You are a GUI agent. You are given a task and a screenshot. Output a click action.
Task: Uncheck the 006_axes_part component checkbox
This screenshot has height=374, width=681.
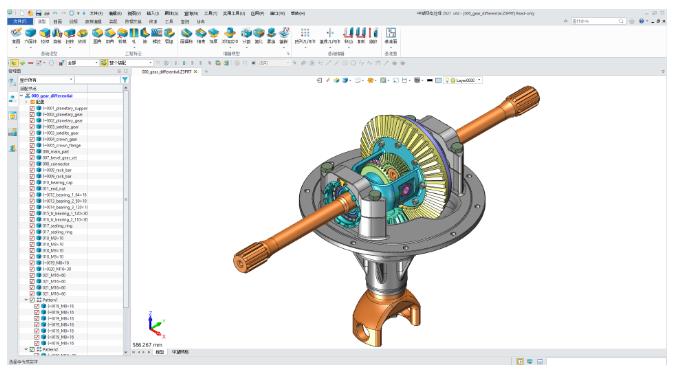click(32, 152)
